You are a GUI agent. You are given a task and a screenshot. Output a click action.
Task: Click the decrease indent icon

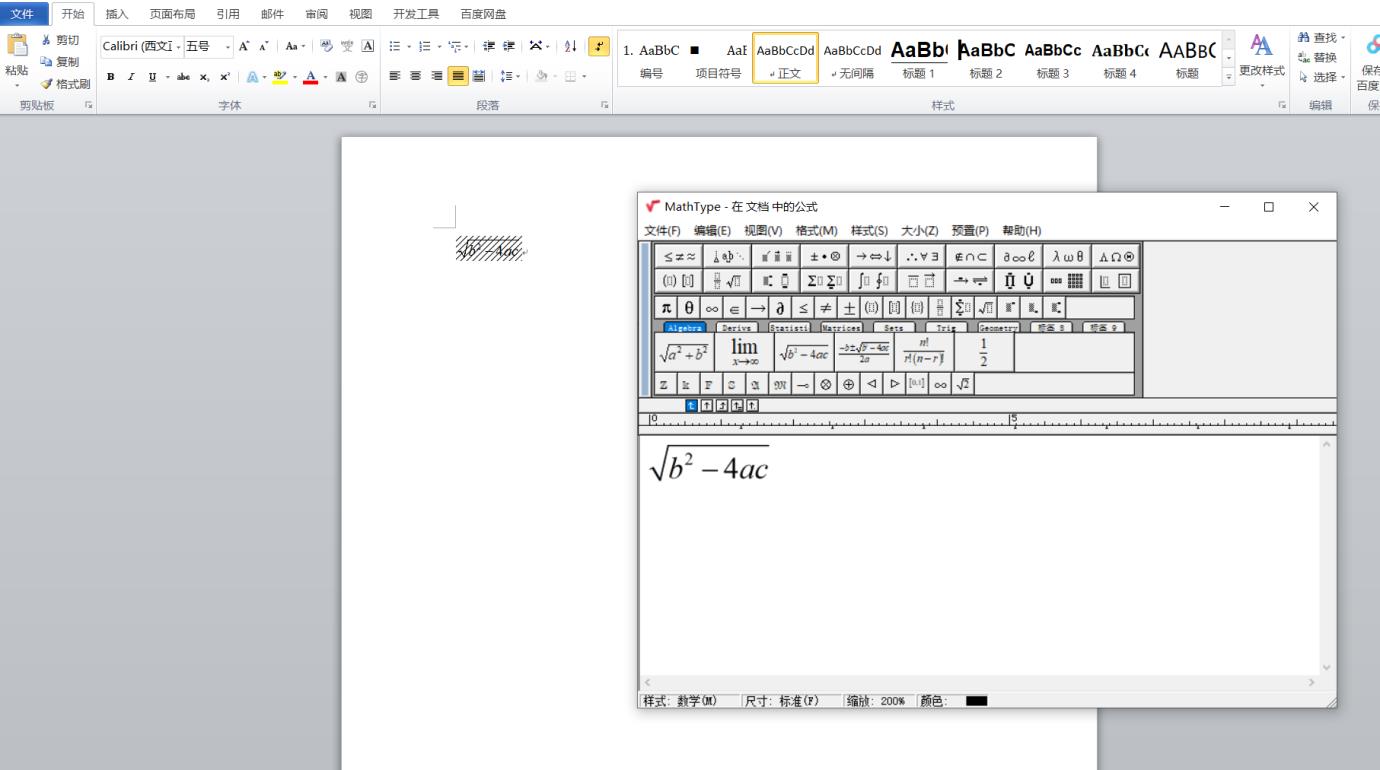coord(491,47)
